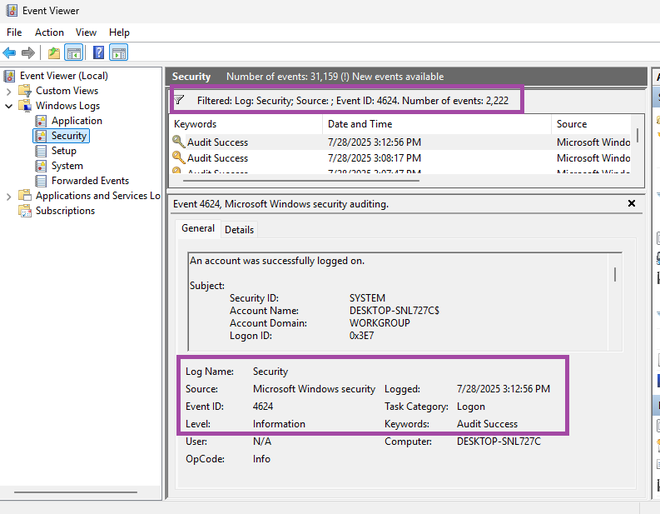
Task: Click the Logged date 7/28/2025 3:12:56 PM
Action: (503, 389)
